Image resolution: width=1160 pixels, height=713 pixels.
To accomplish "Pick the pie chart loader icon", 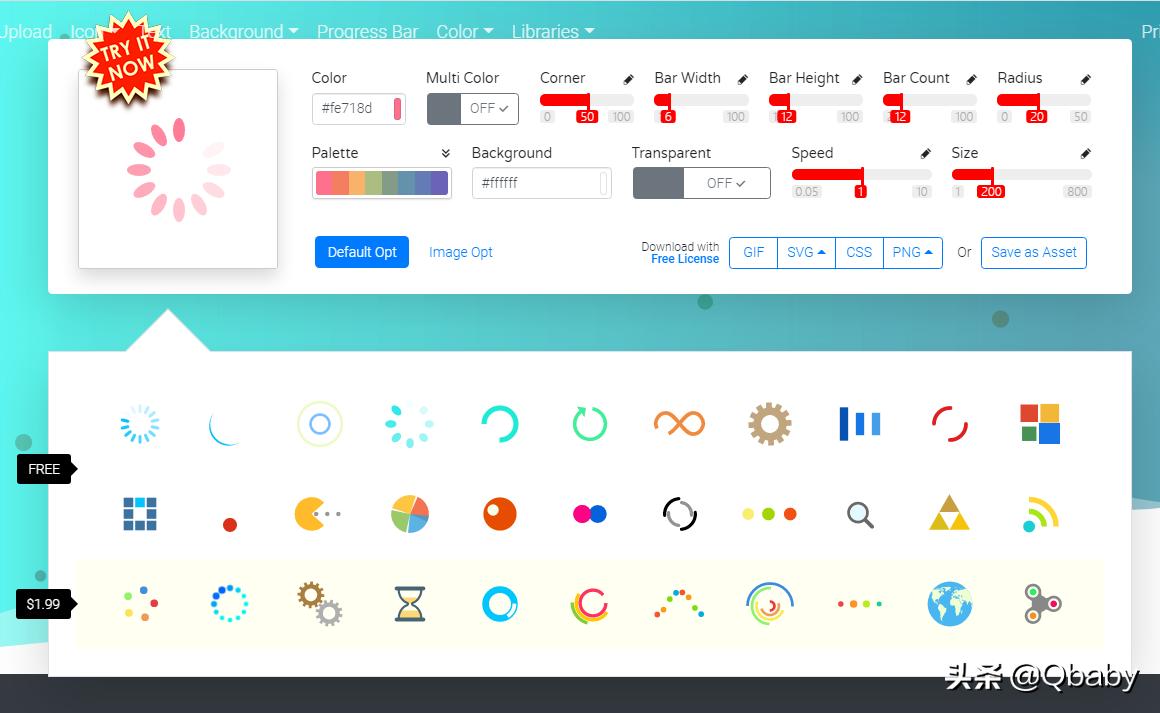I will tap(410, 514).
